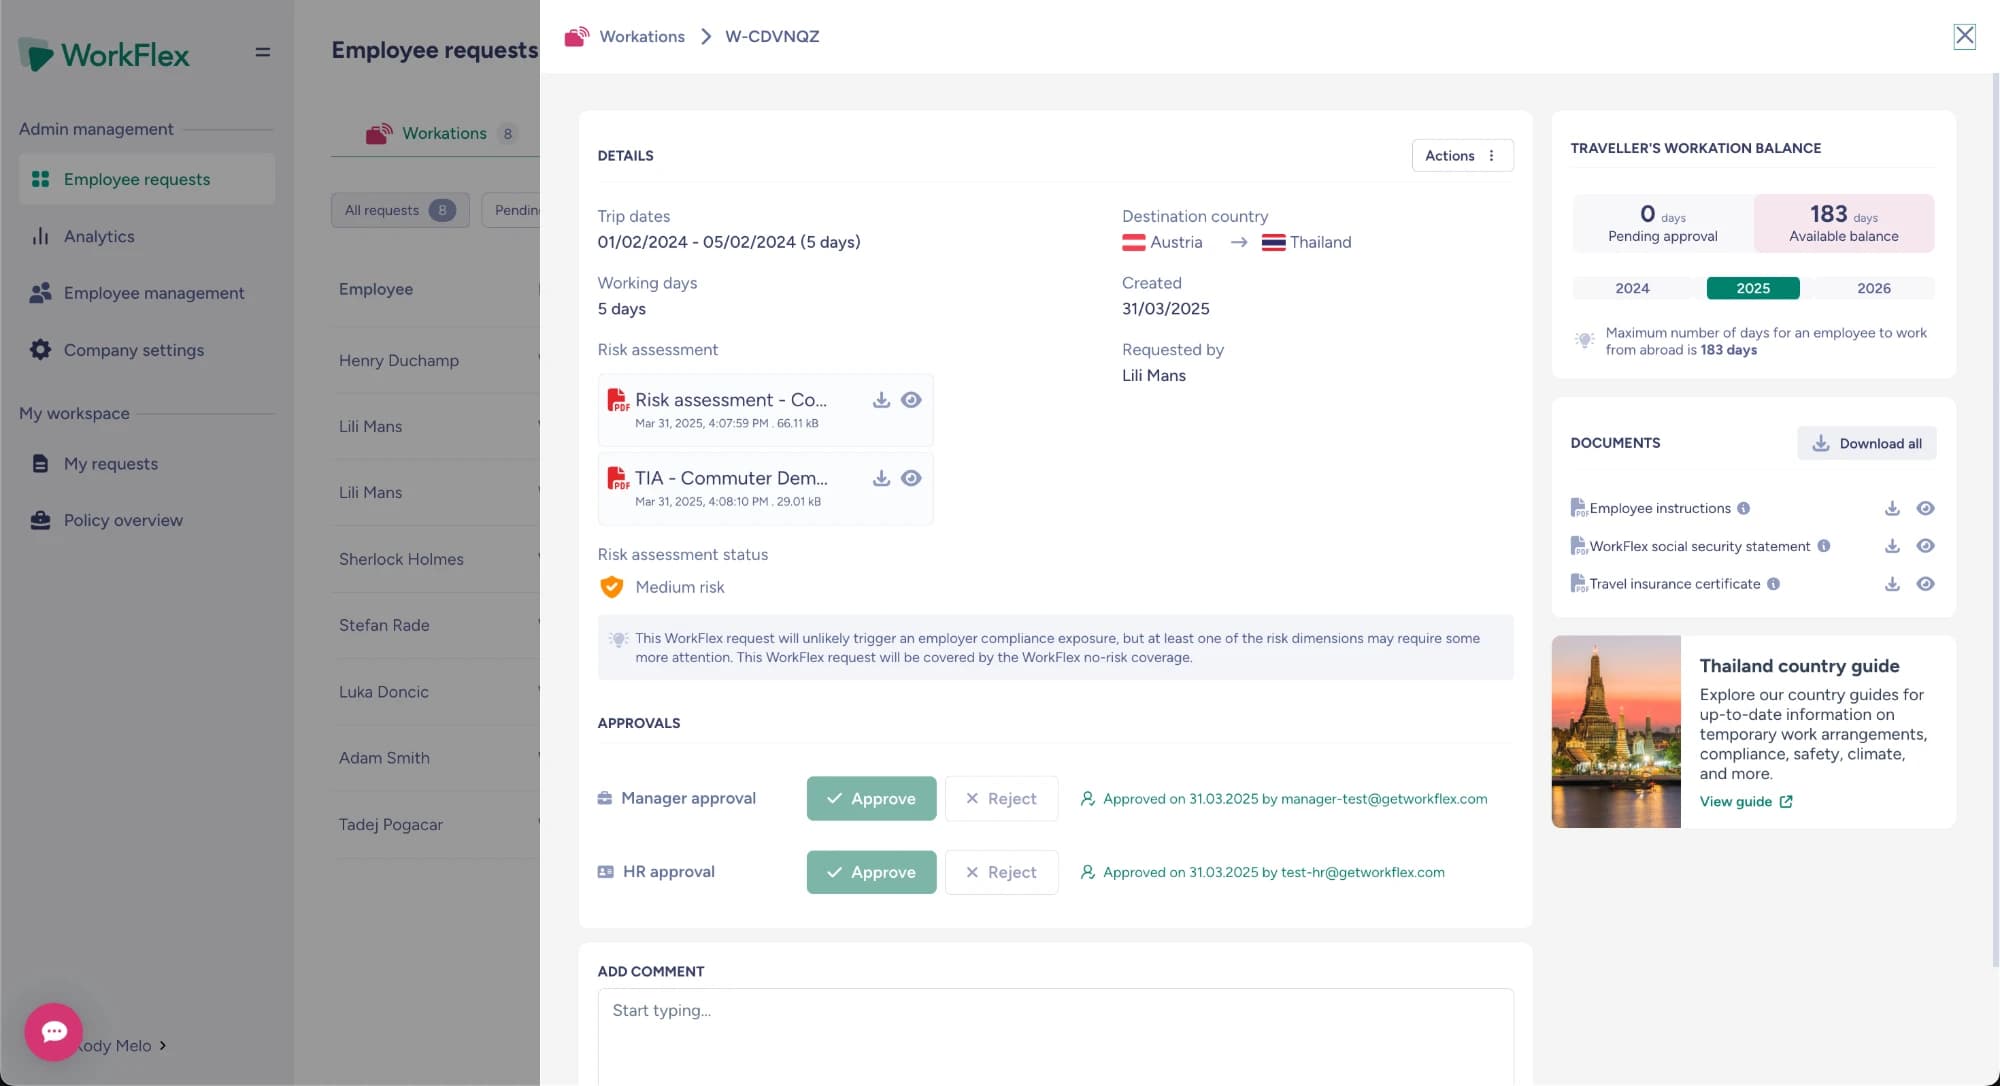Open the Thailand View guide link
The width and height of the screenshot is (2000, 1086).
point(1746,802)
